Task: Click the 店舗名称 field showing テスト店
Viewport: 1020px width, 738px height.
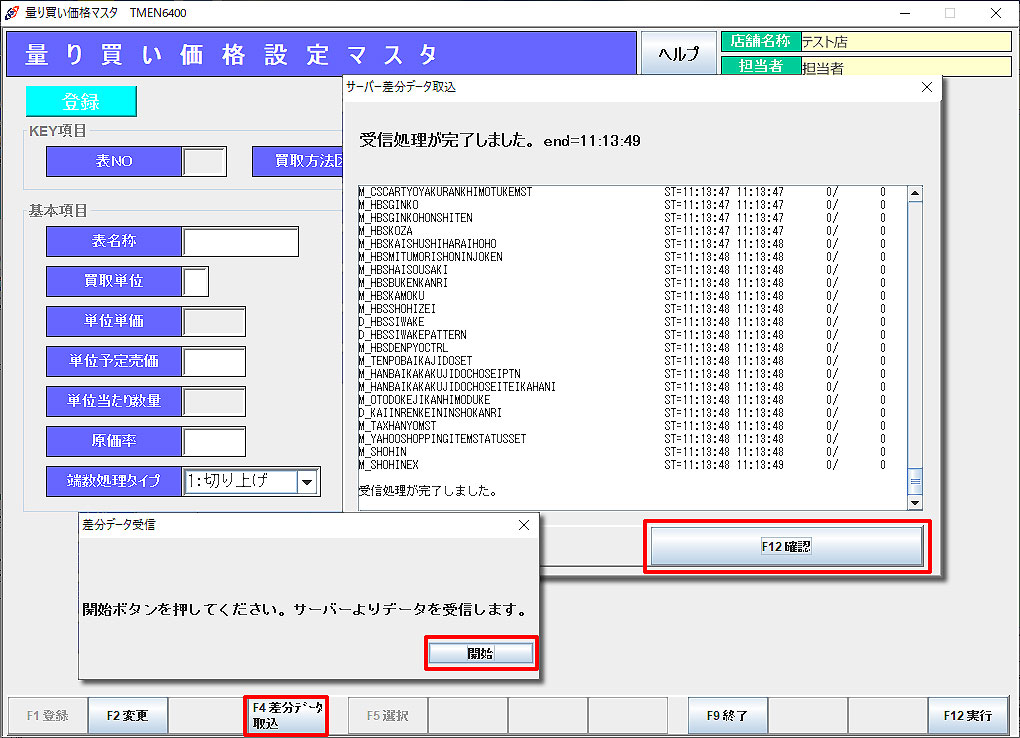Action: point(906,42)
